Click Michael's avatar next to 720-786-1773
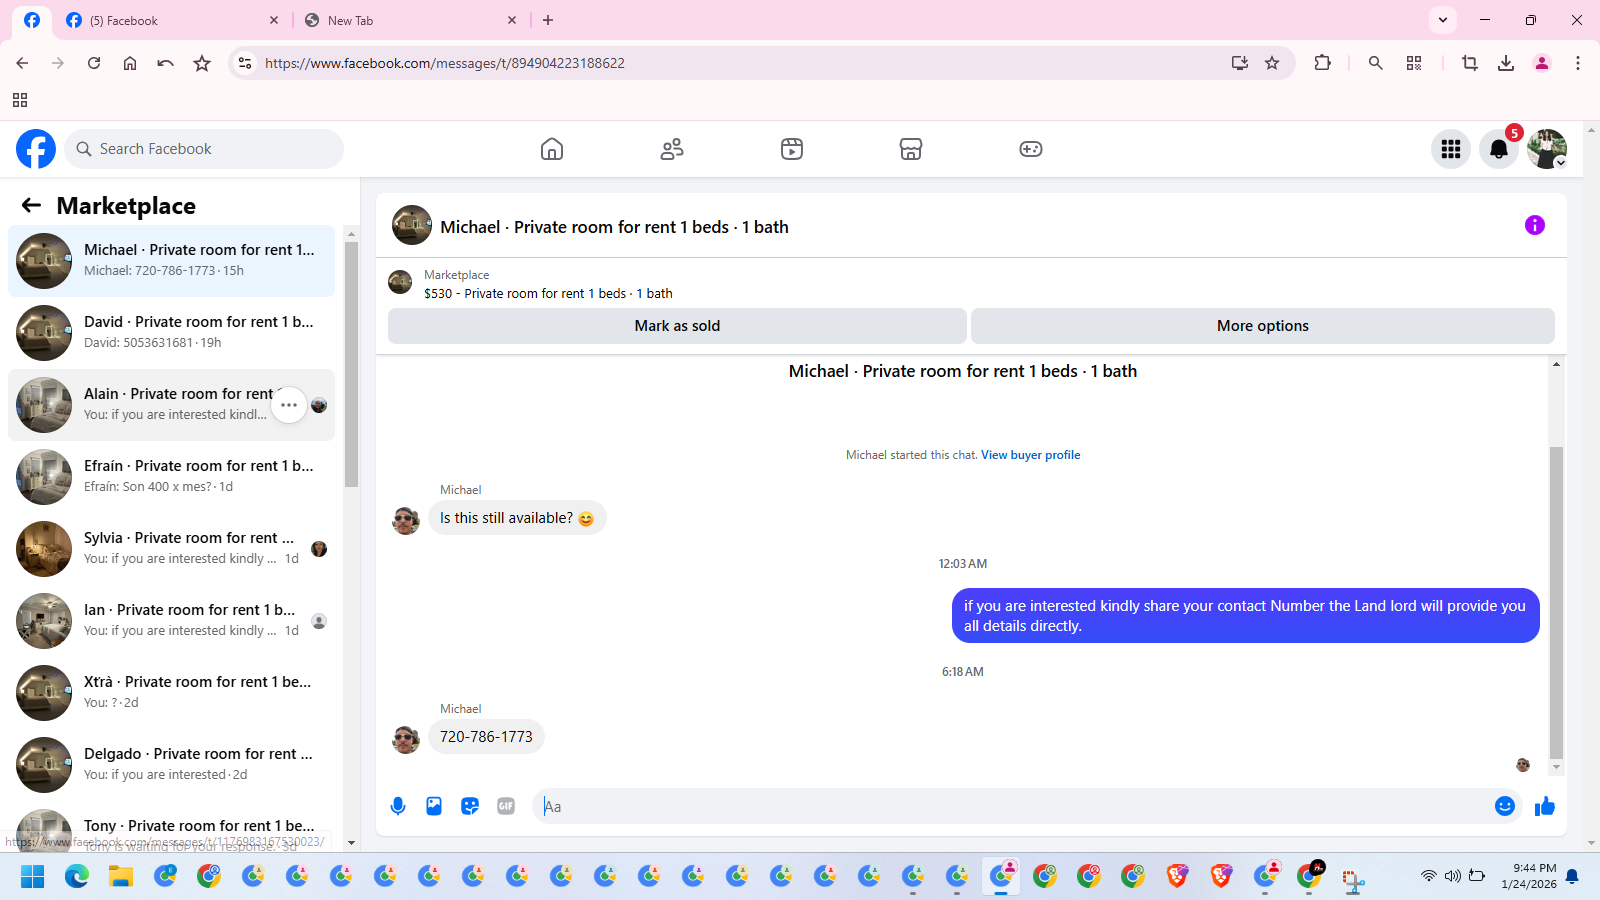The height and width of the screenshot is (900, 1600). pyautogui.click(x=406, y=740)
